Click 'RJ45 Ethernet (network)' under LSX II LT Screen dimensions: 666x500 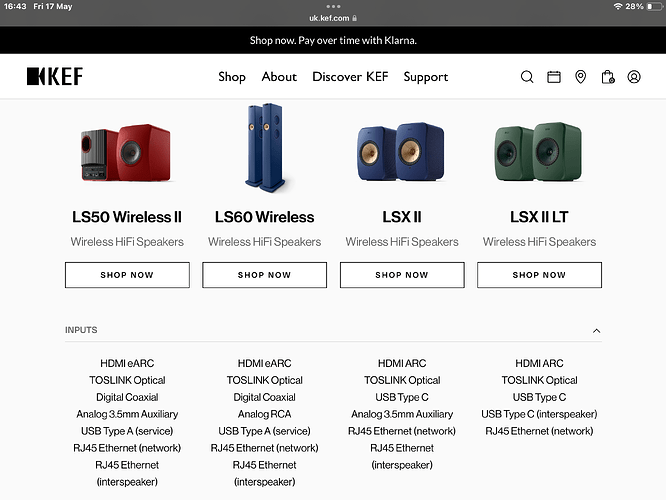coord(539,431)
